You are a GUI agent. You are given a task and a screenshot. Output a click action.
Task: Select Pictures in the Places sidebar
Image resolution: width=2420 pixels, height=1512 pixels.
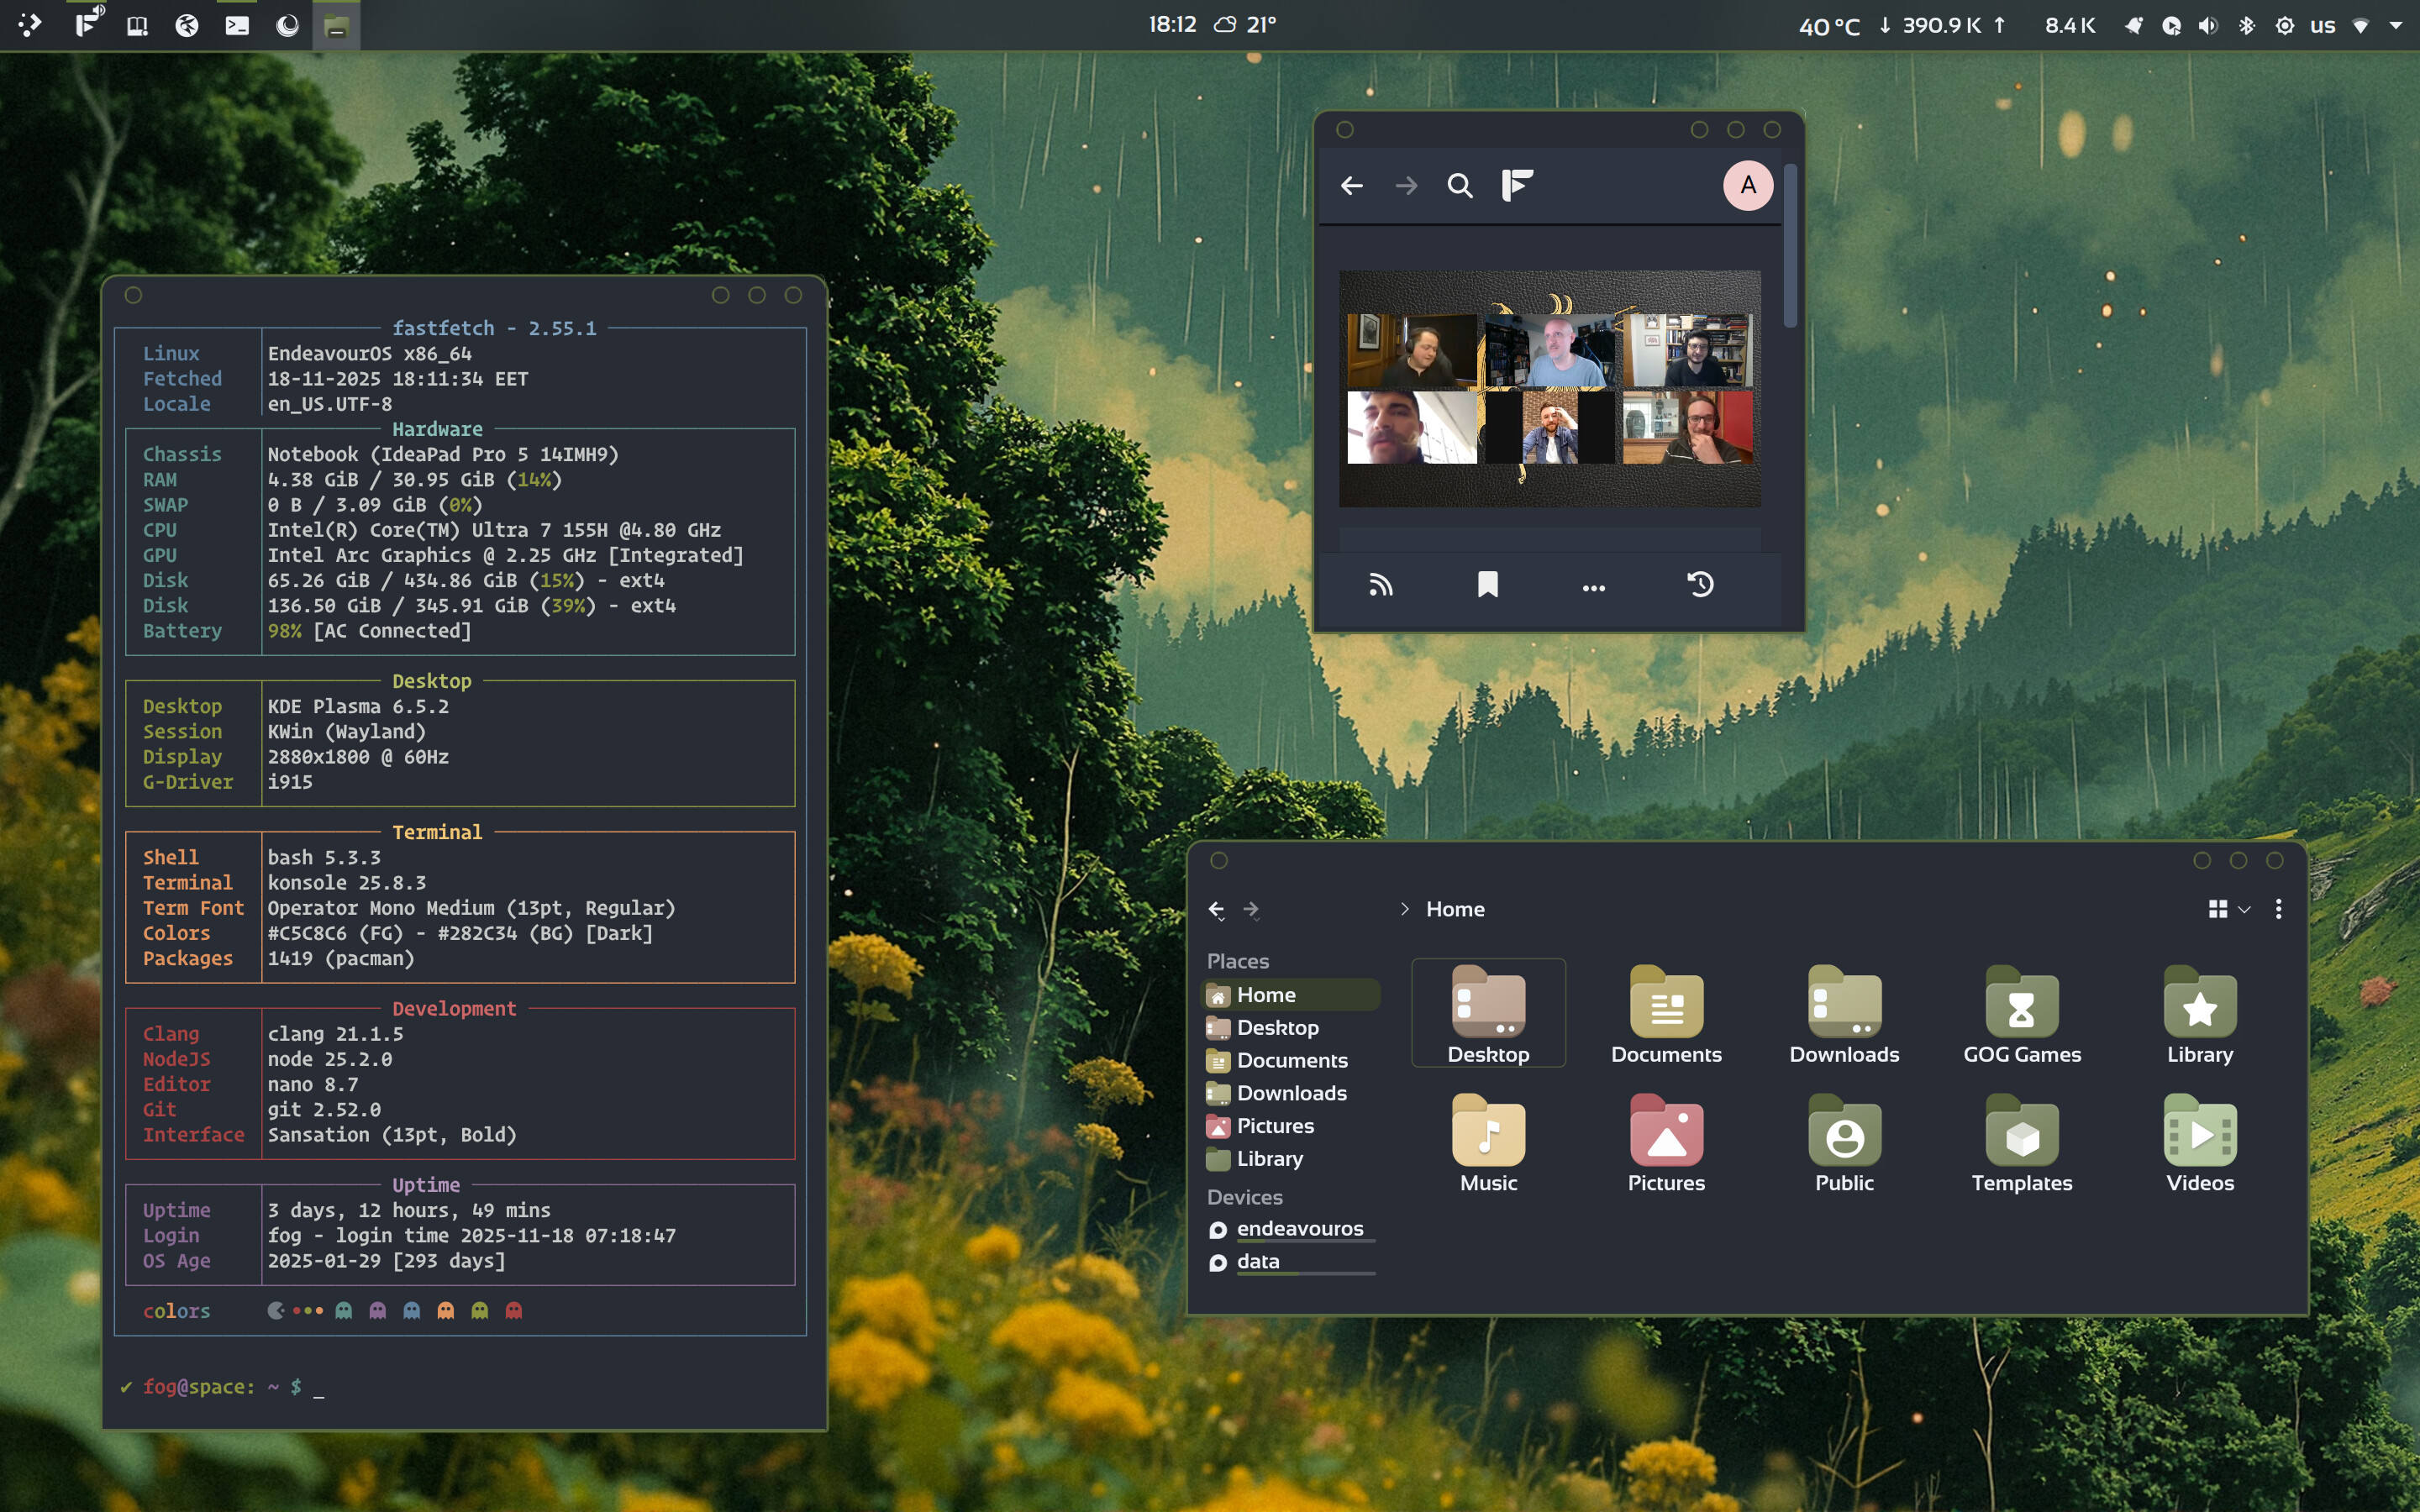(1275, 1126)
